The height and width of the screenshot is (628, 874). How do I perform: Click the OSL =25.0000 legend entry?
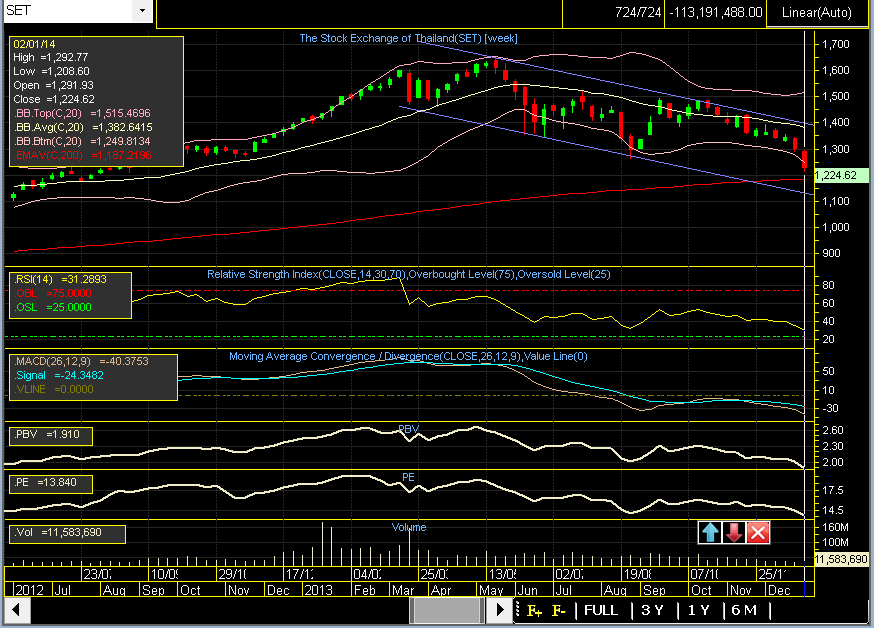click(53, 307)
